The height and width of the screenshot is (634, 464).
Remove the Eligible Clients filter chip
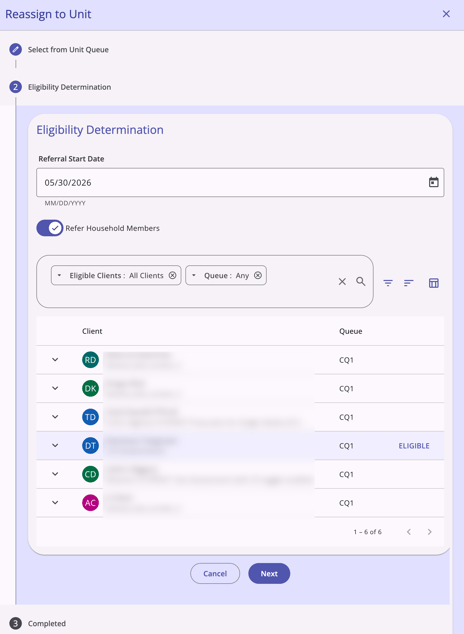pyautogui.click(x=173, y=275)
